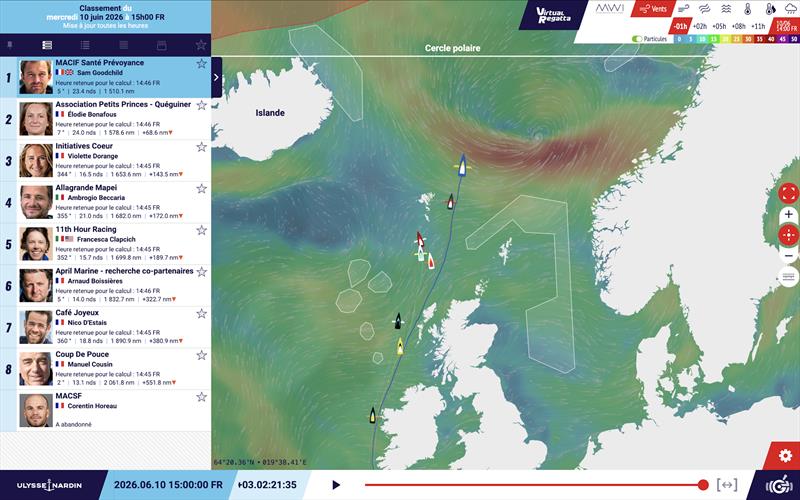Open MACSF Corentin Horeau entry
The height and width of the screenshot is (500, 800).
click(106, 411)
